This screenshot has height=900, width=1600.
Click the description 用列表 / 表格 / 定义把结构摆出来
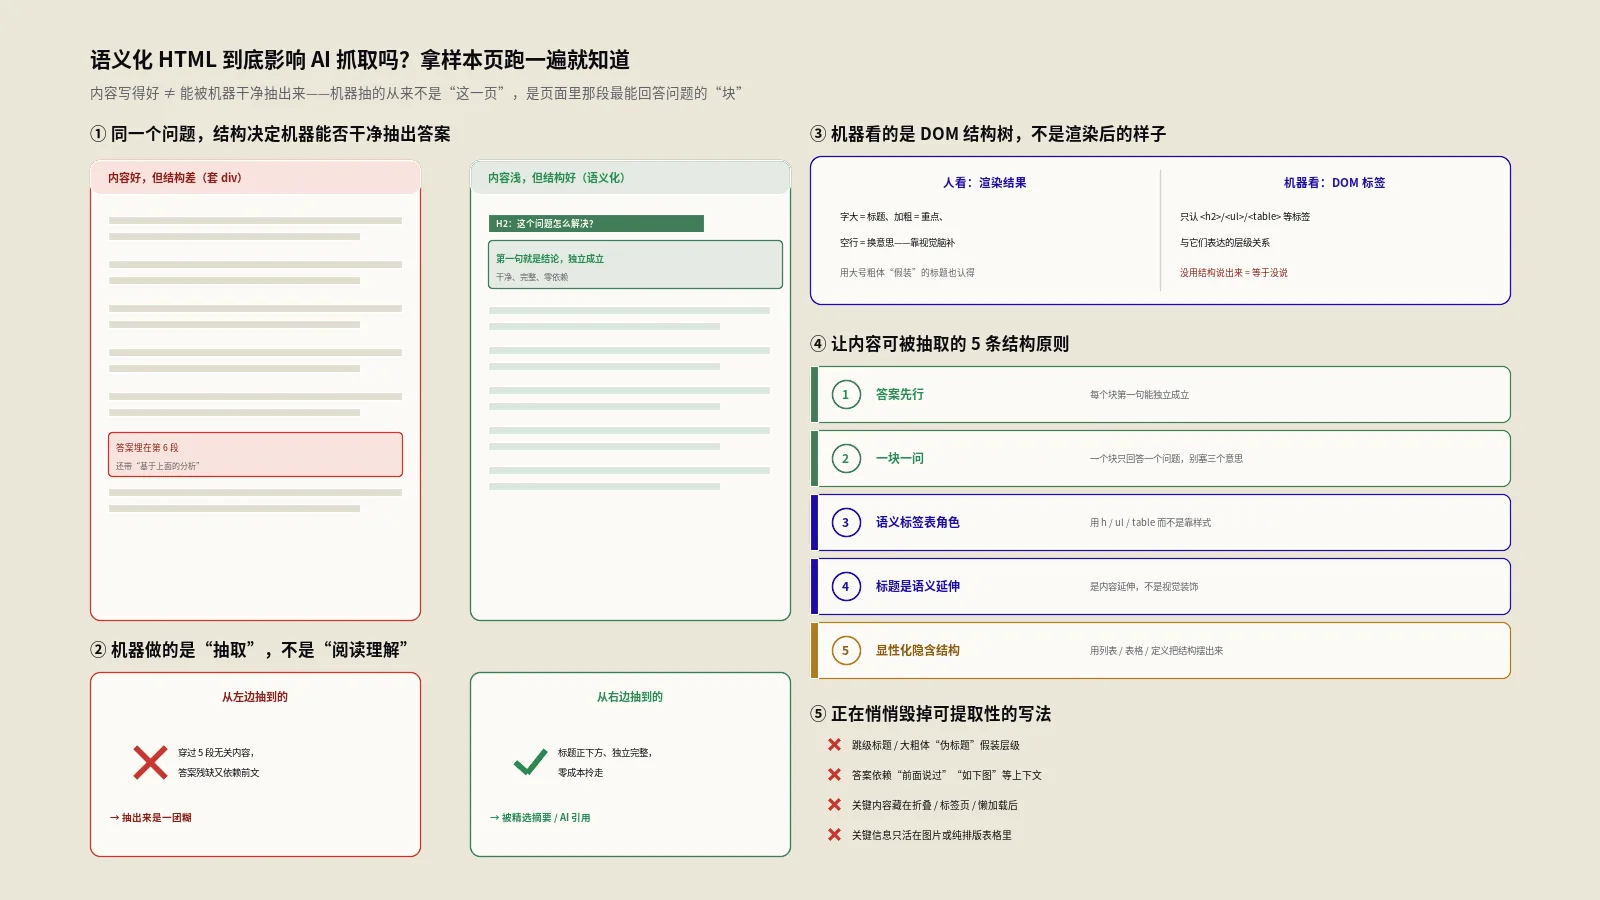1156,651
